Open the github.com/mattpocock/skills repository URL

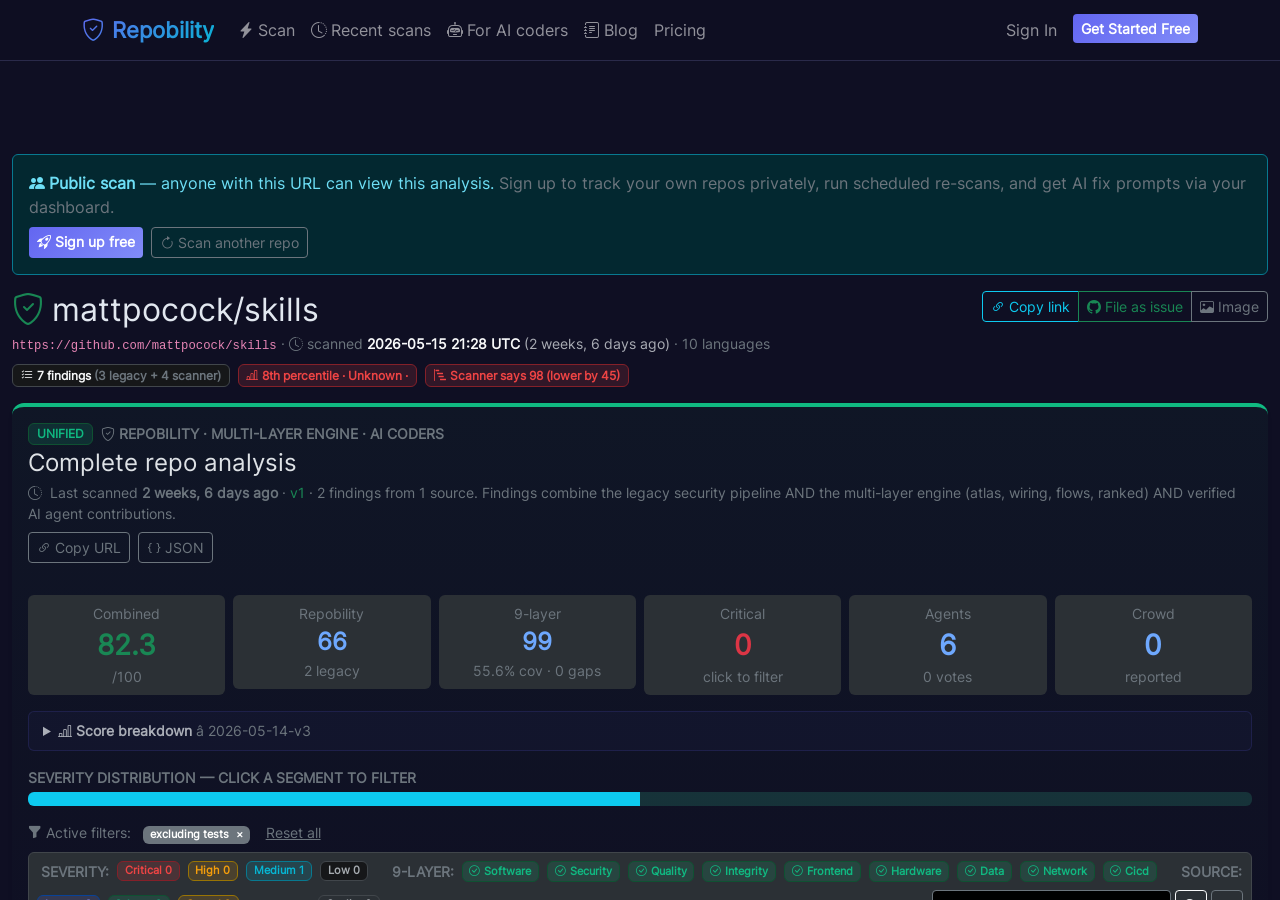(x=144, y=345)
